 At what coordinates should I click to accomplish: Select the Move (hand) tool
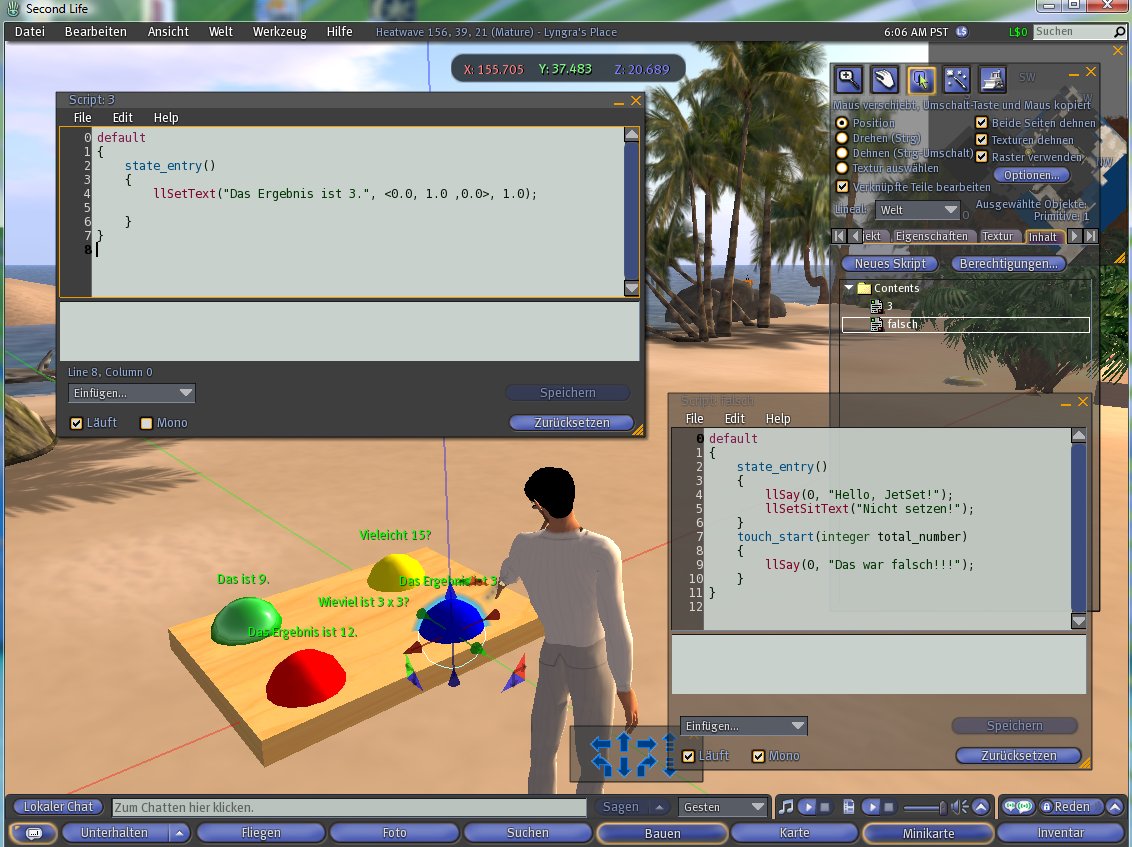tap(884, 79)
